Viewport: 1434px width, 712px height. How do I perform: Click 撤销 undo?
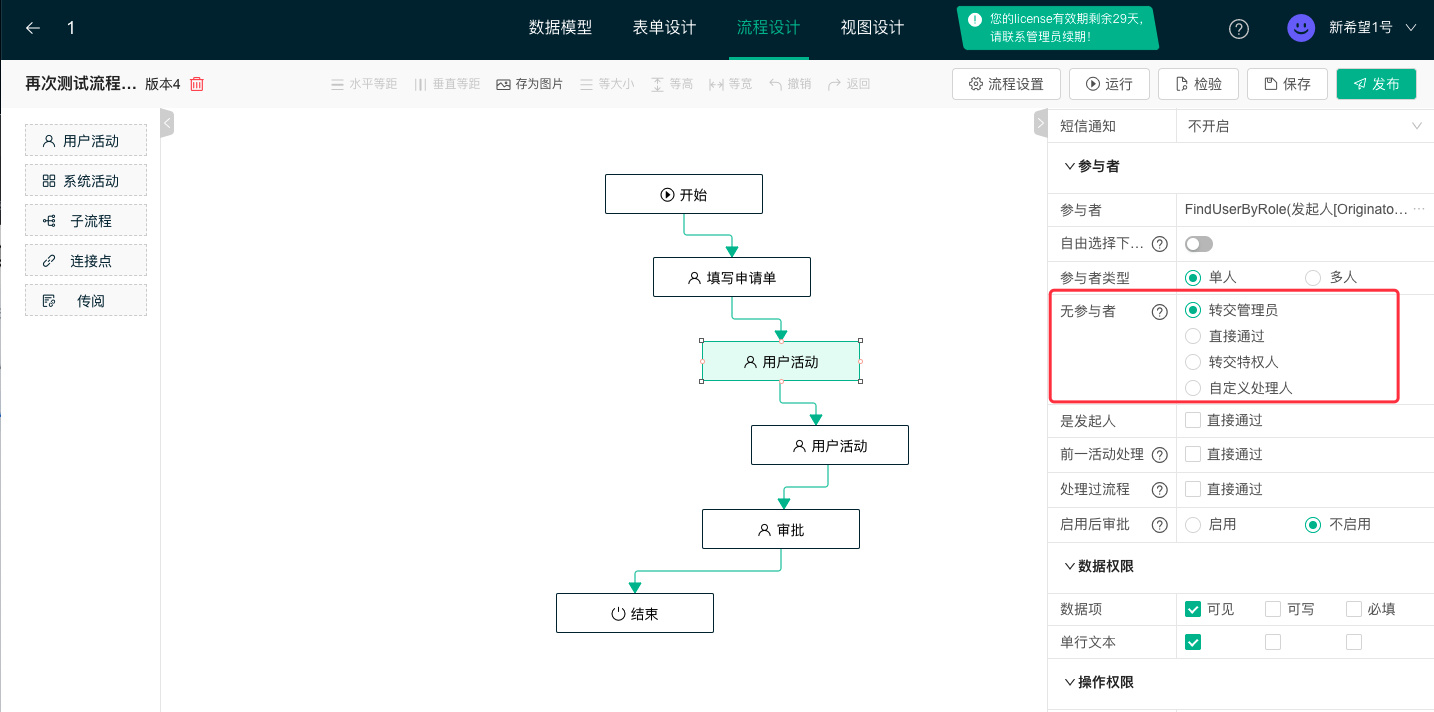pos(790,84)
